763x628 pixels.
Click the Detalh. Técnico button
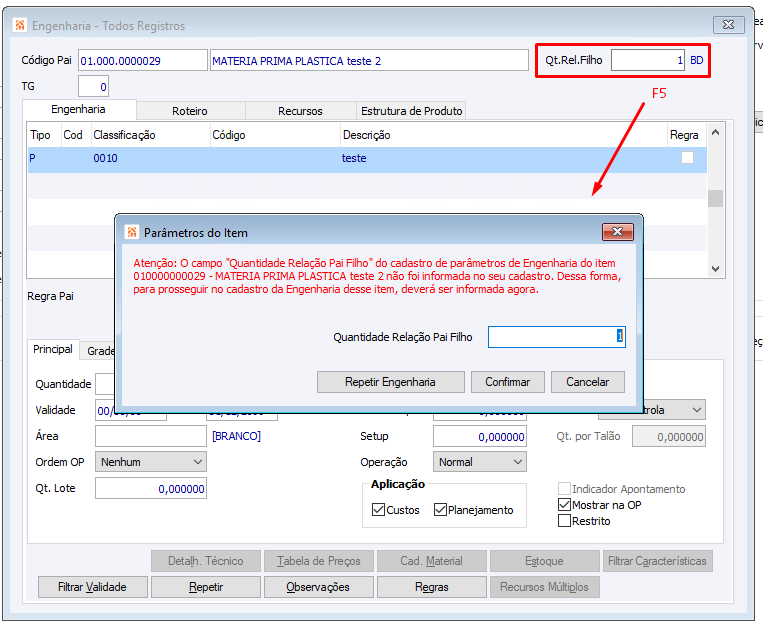pos(206,561)
